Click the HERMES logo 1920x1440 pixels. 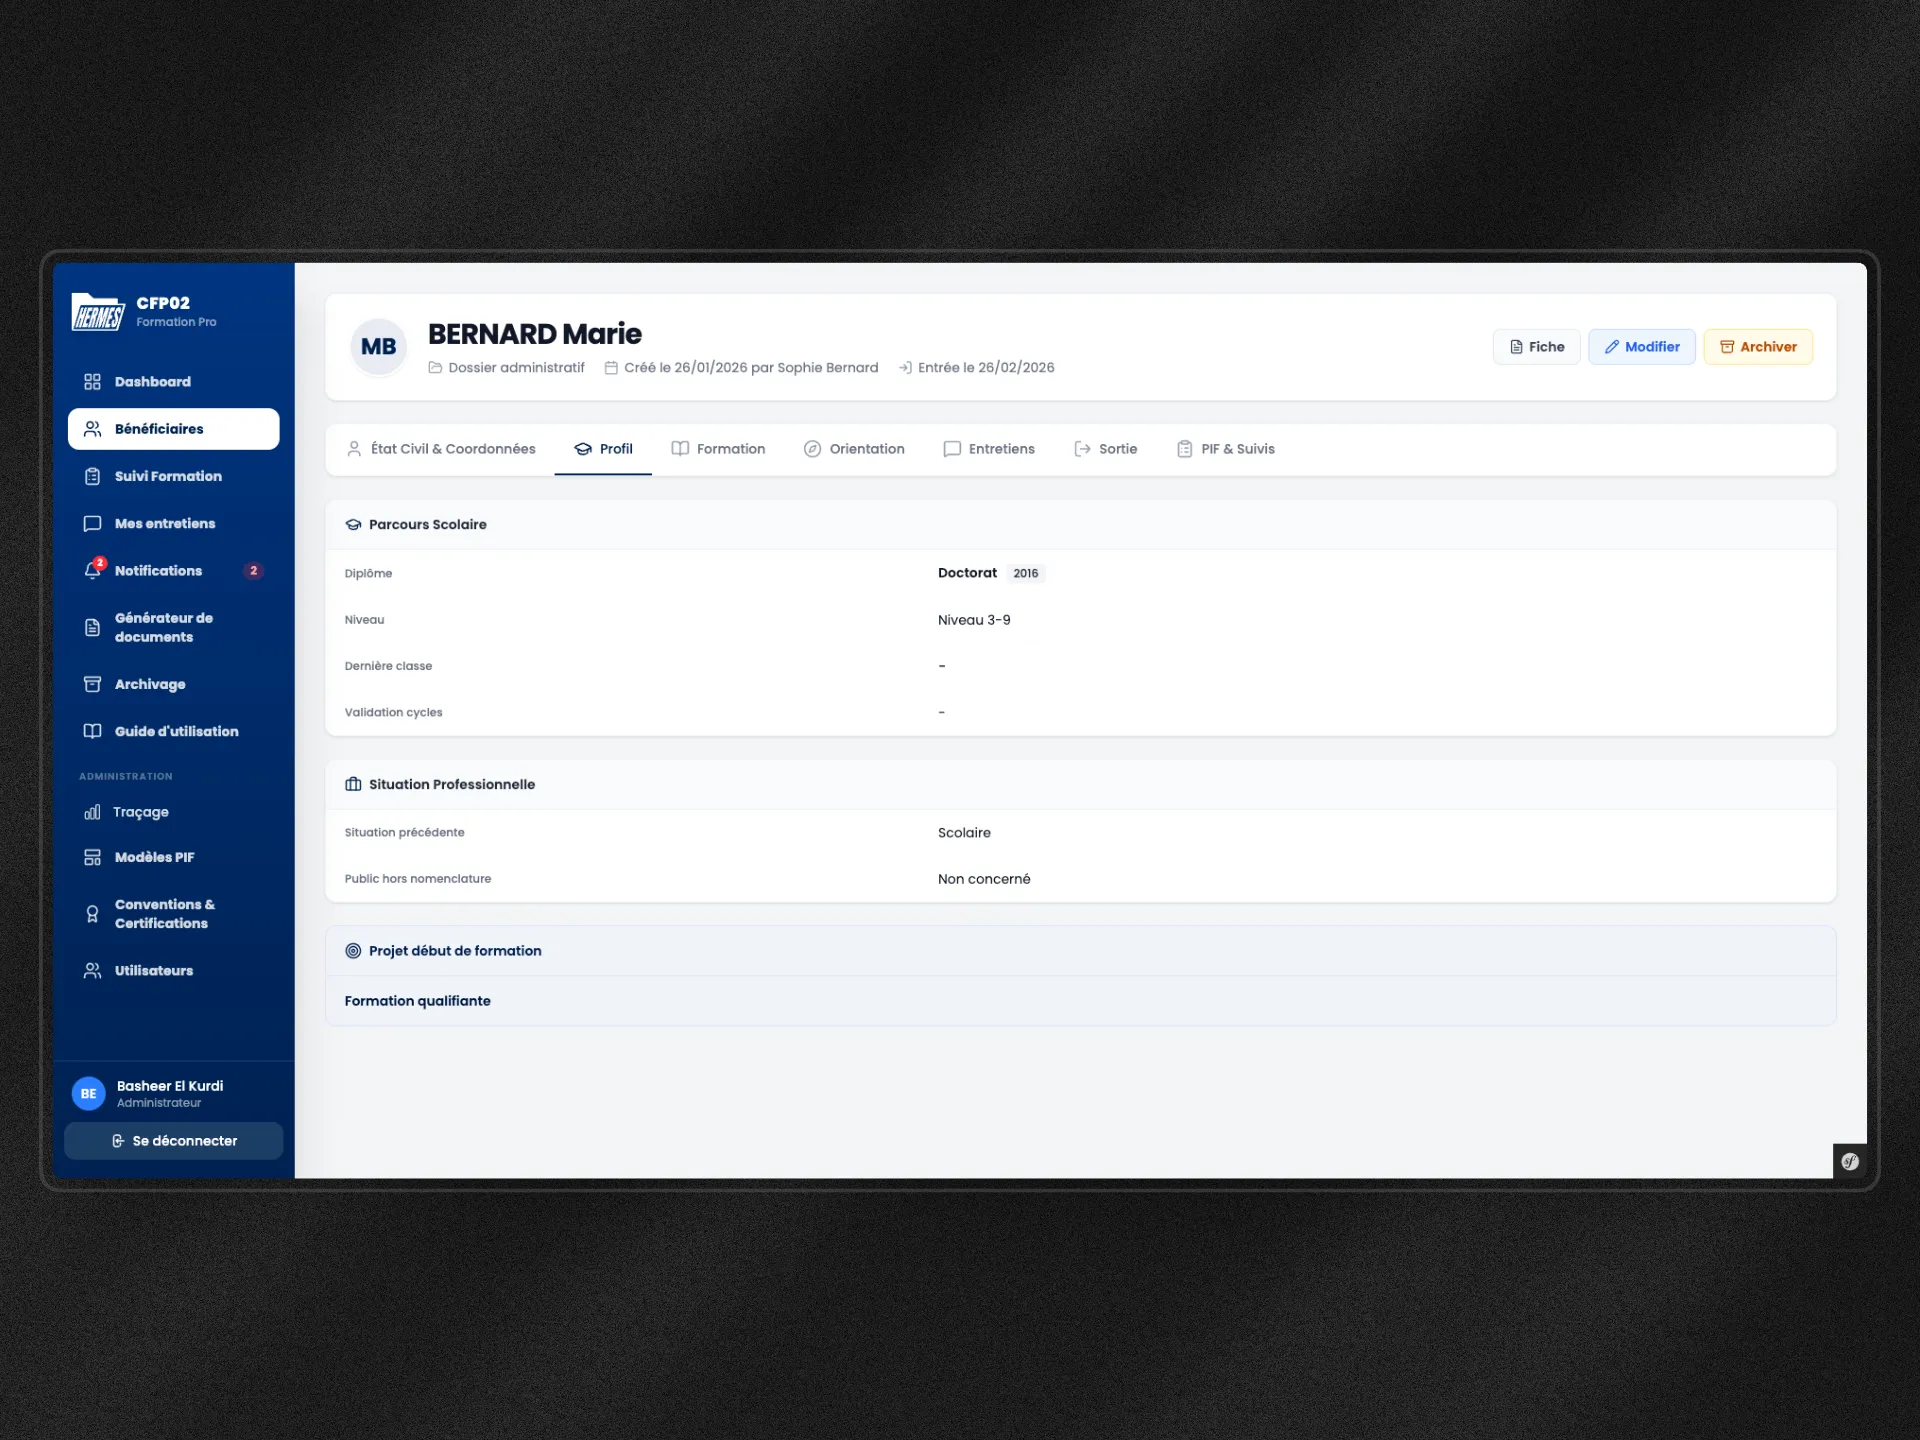(97, 312)
